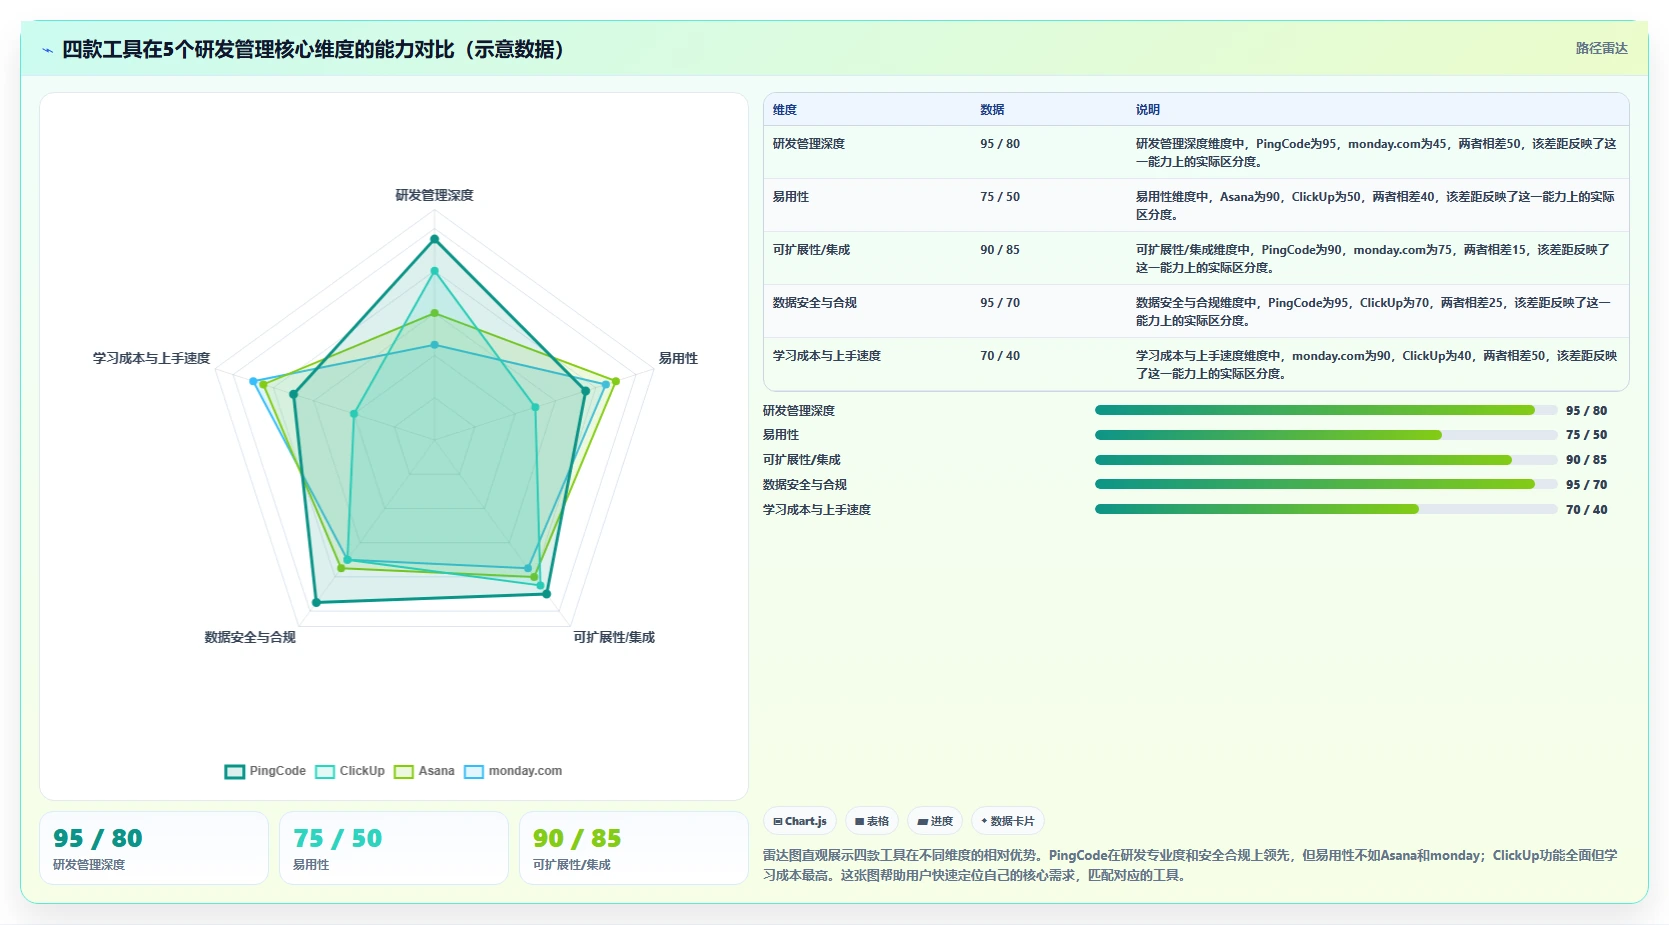Toggle ClickUp dataset in radar legend
1669x925 pixels.
coord(350,771)
